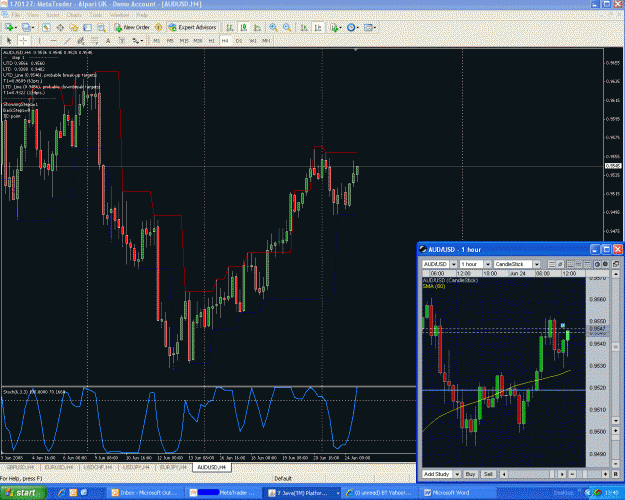Switch to candlestick chart display icon
625x500 pixels.
[x=244, y=28]
